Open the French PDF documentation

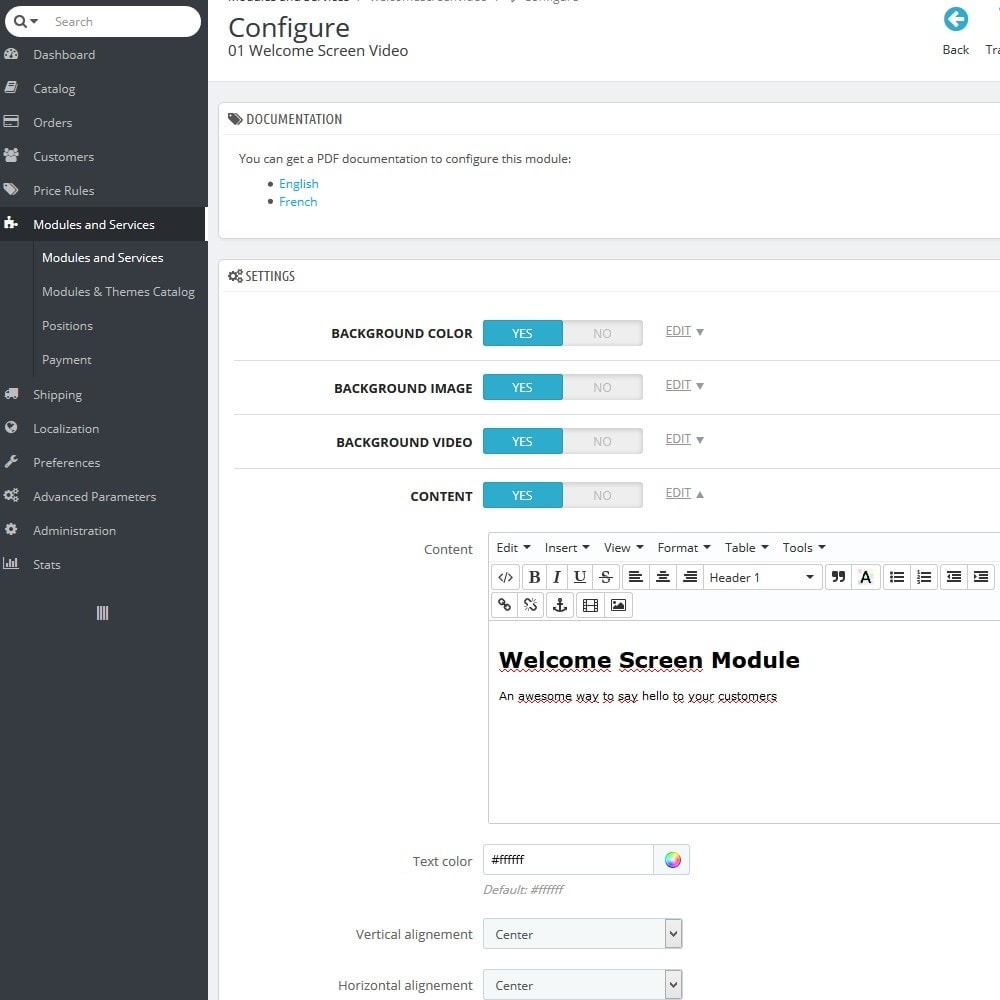[x=298, y=202]
